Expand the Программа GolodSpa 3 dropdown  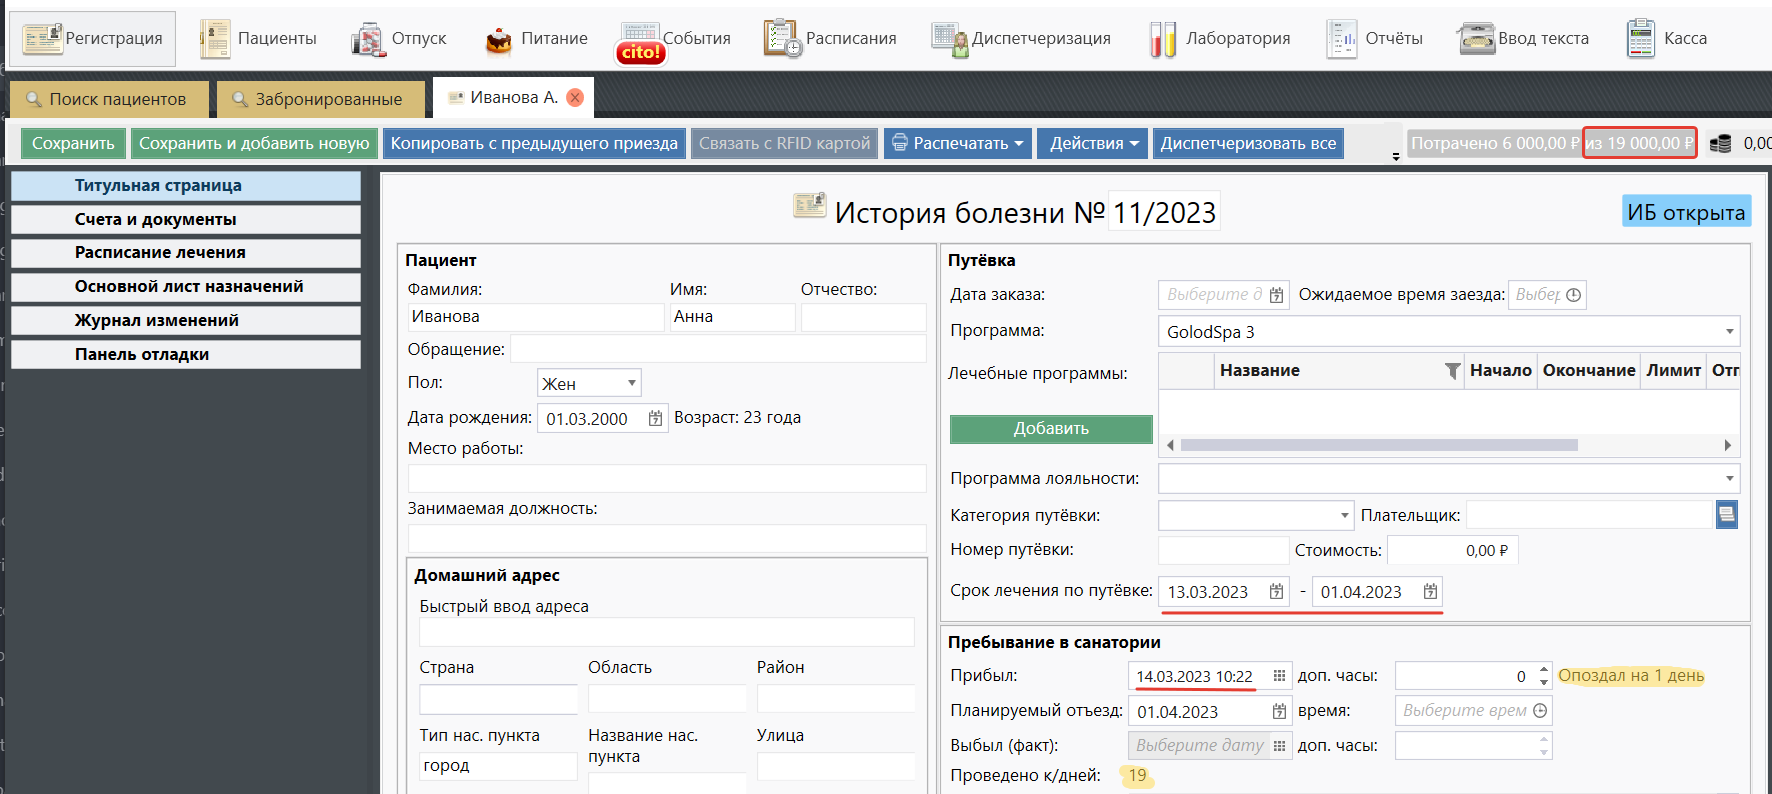[x=1729, y=332]
